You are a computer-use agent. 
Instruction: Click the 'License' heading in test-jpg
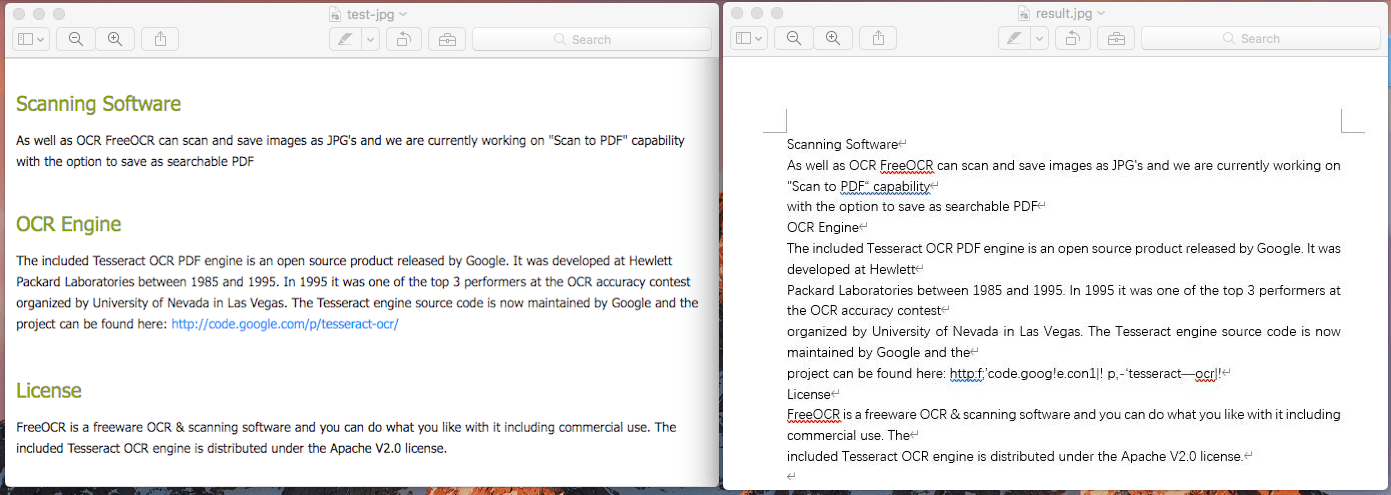[49, 390]
